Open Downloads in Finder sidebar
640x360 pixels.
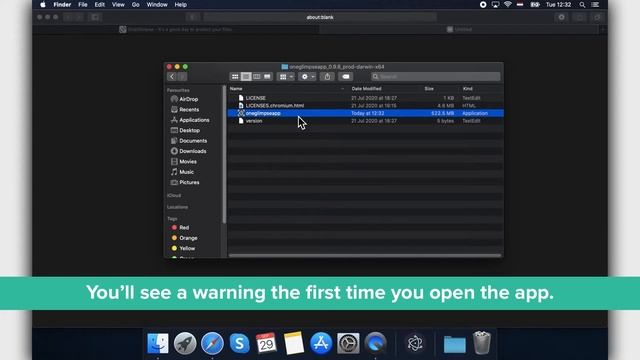188,151
